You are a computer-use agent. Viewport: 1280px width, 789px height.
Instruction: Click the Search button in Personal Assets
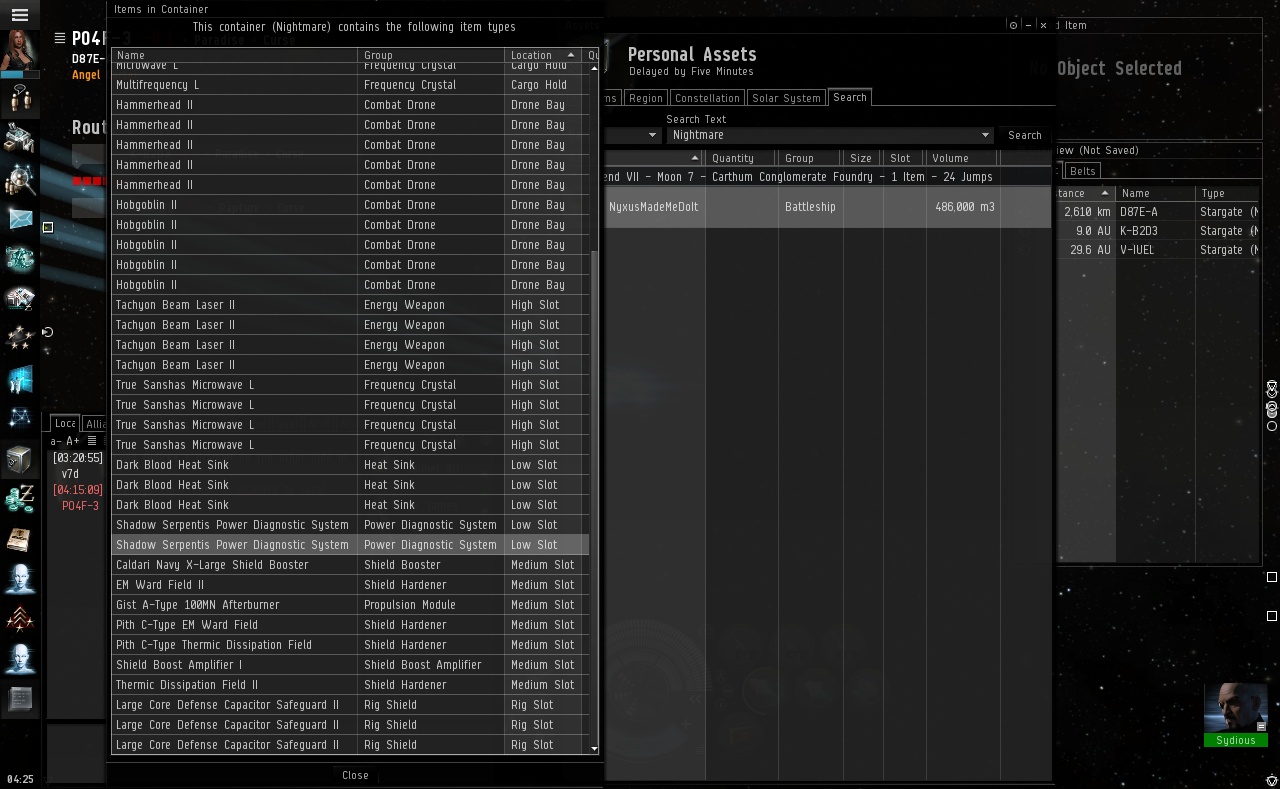pyautogui.click(x=1025, y=135)
